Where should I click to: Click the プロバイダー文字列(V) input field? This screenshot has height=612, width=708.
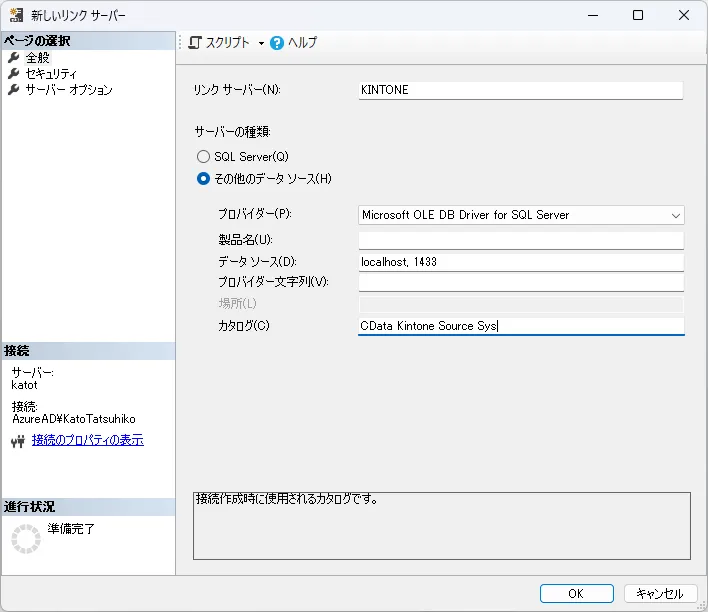point(521,283)
